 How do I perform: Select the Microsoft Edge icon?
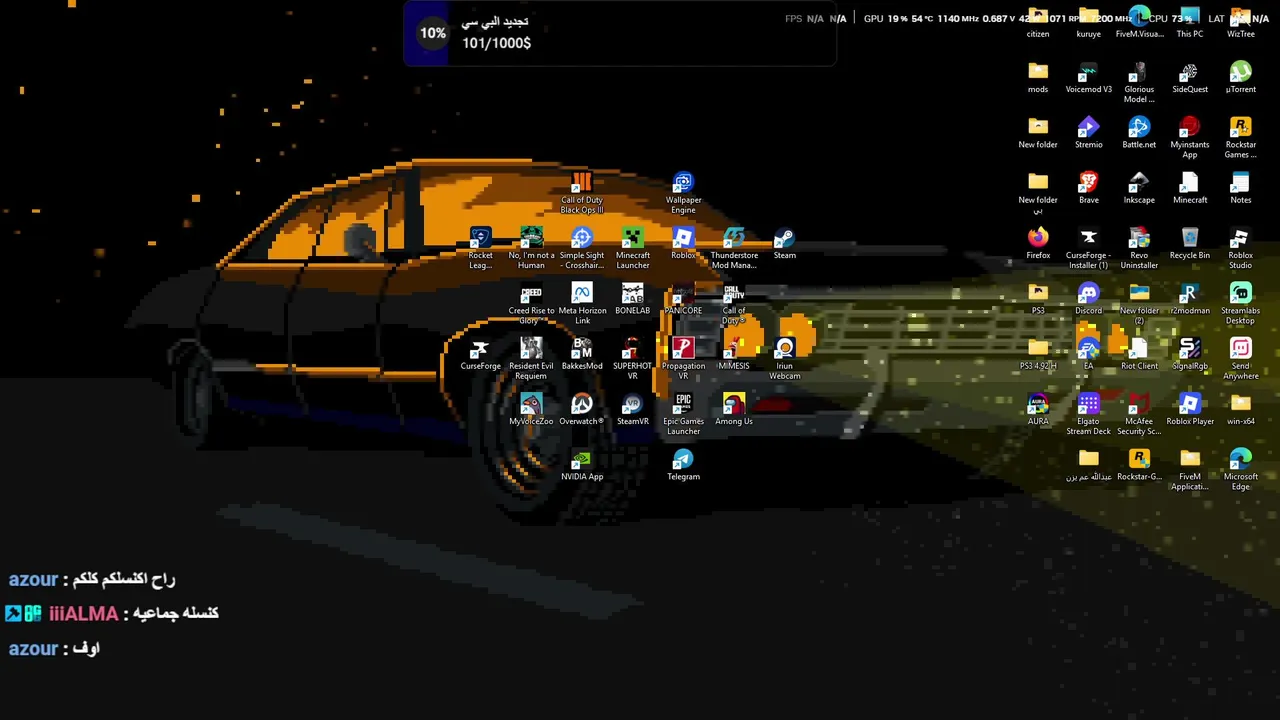point(1240,469)
